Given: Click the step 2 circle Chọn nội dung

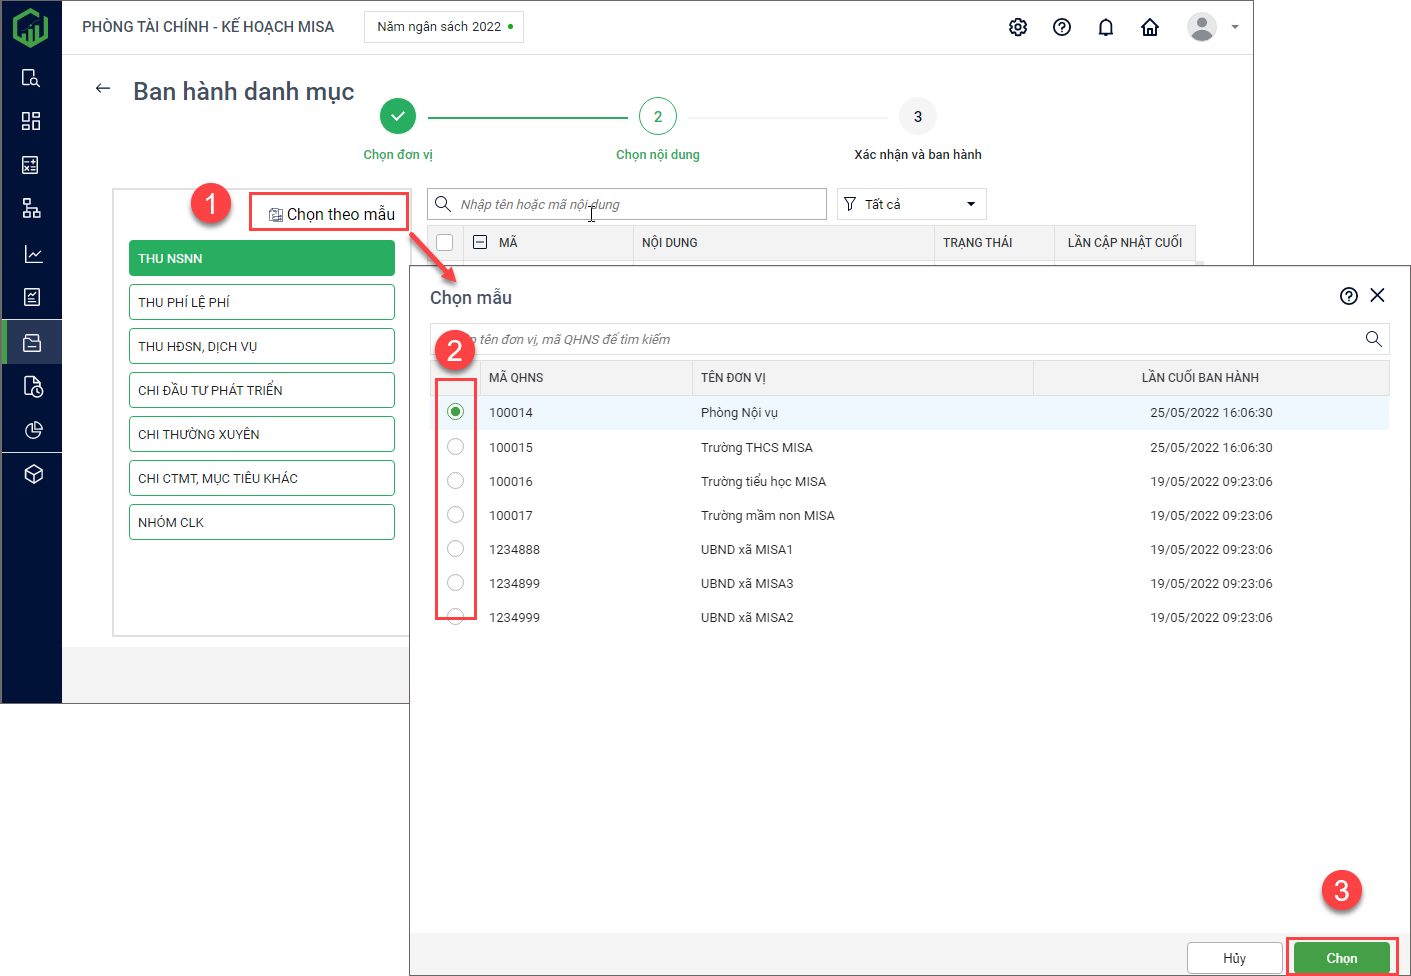Looking at the screenshot, I should (658, 116).
